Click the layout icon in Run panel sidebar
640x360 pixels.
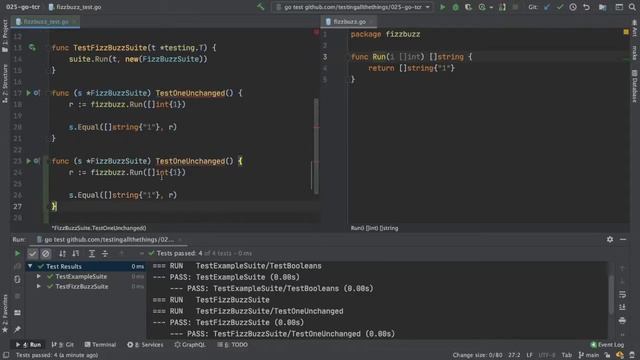coord(17,313)
